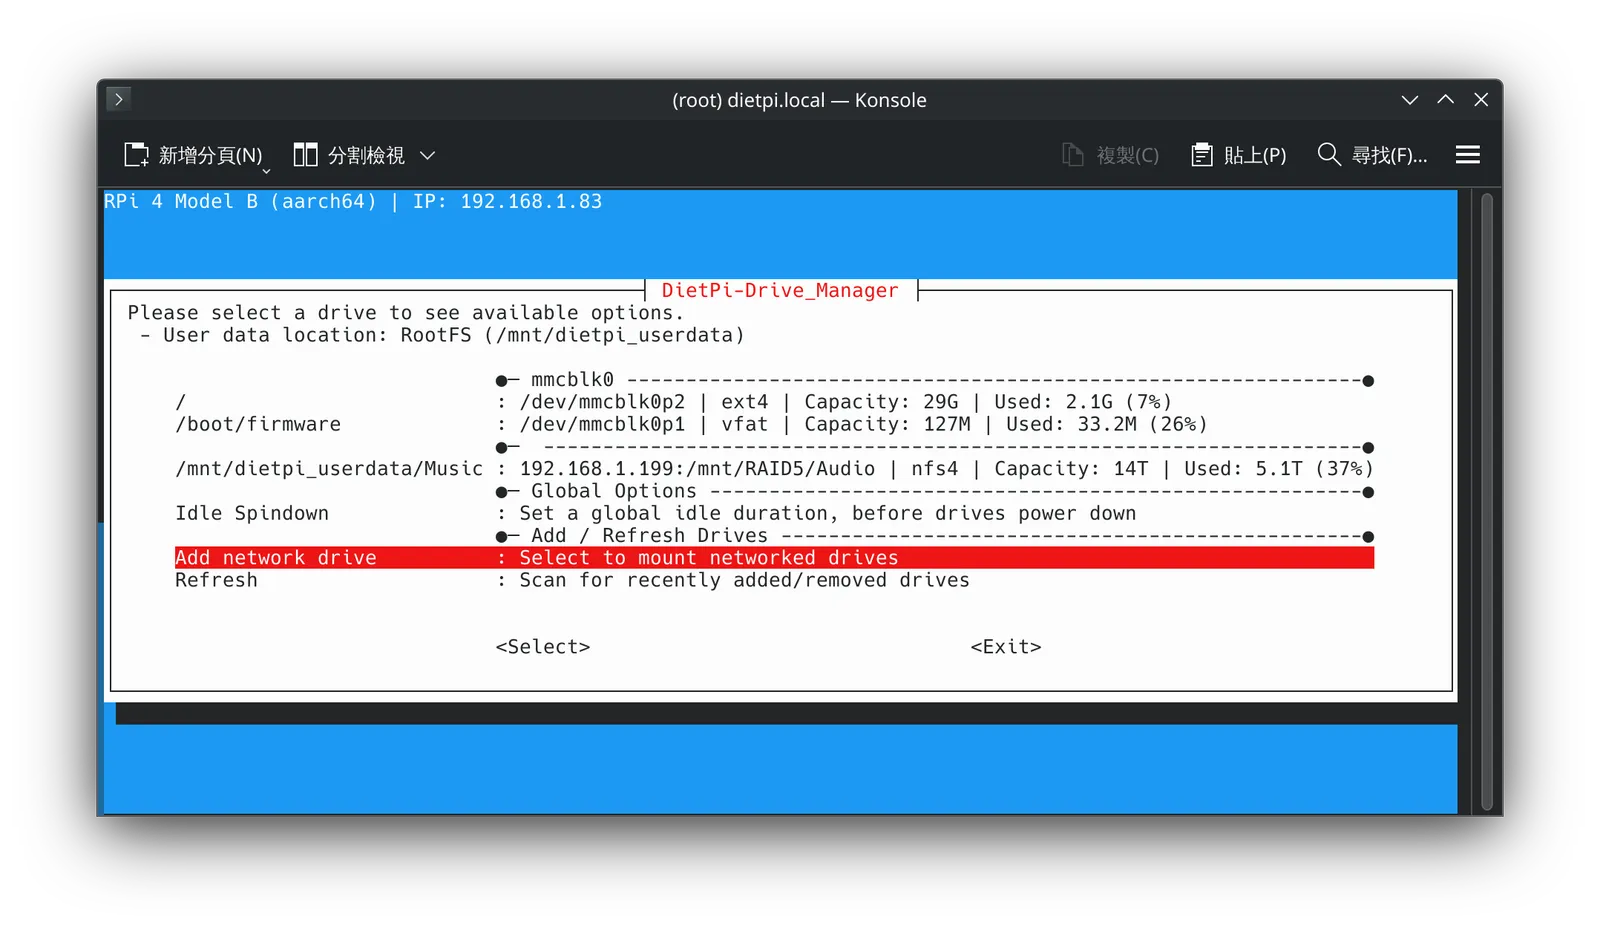Minimize the Konsole window
Viewport: 1600px width, 931px height.
[x=1410, y=100]
